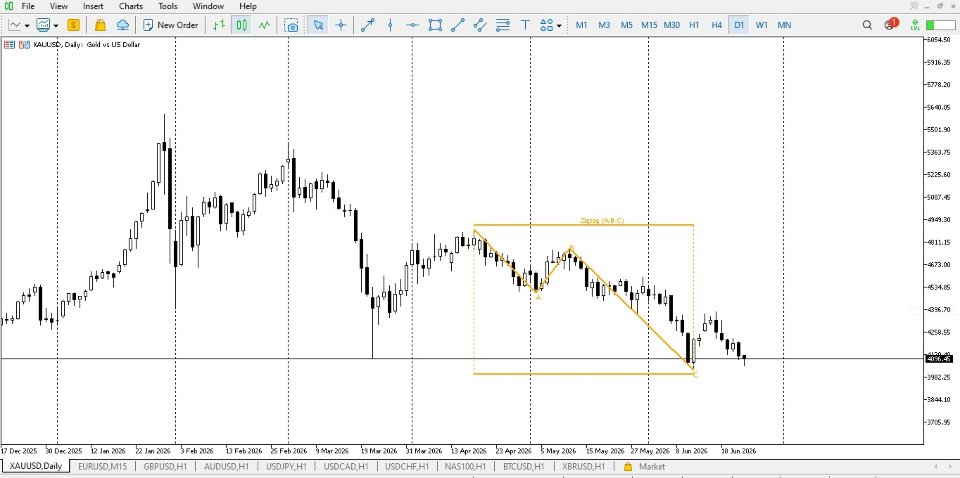
Task: Select the trendline with arrow tool
Action: [367, 25]
